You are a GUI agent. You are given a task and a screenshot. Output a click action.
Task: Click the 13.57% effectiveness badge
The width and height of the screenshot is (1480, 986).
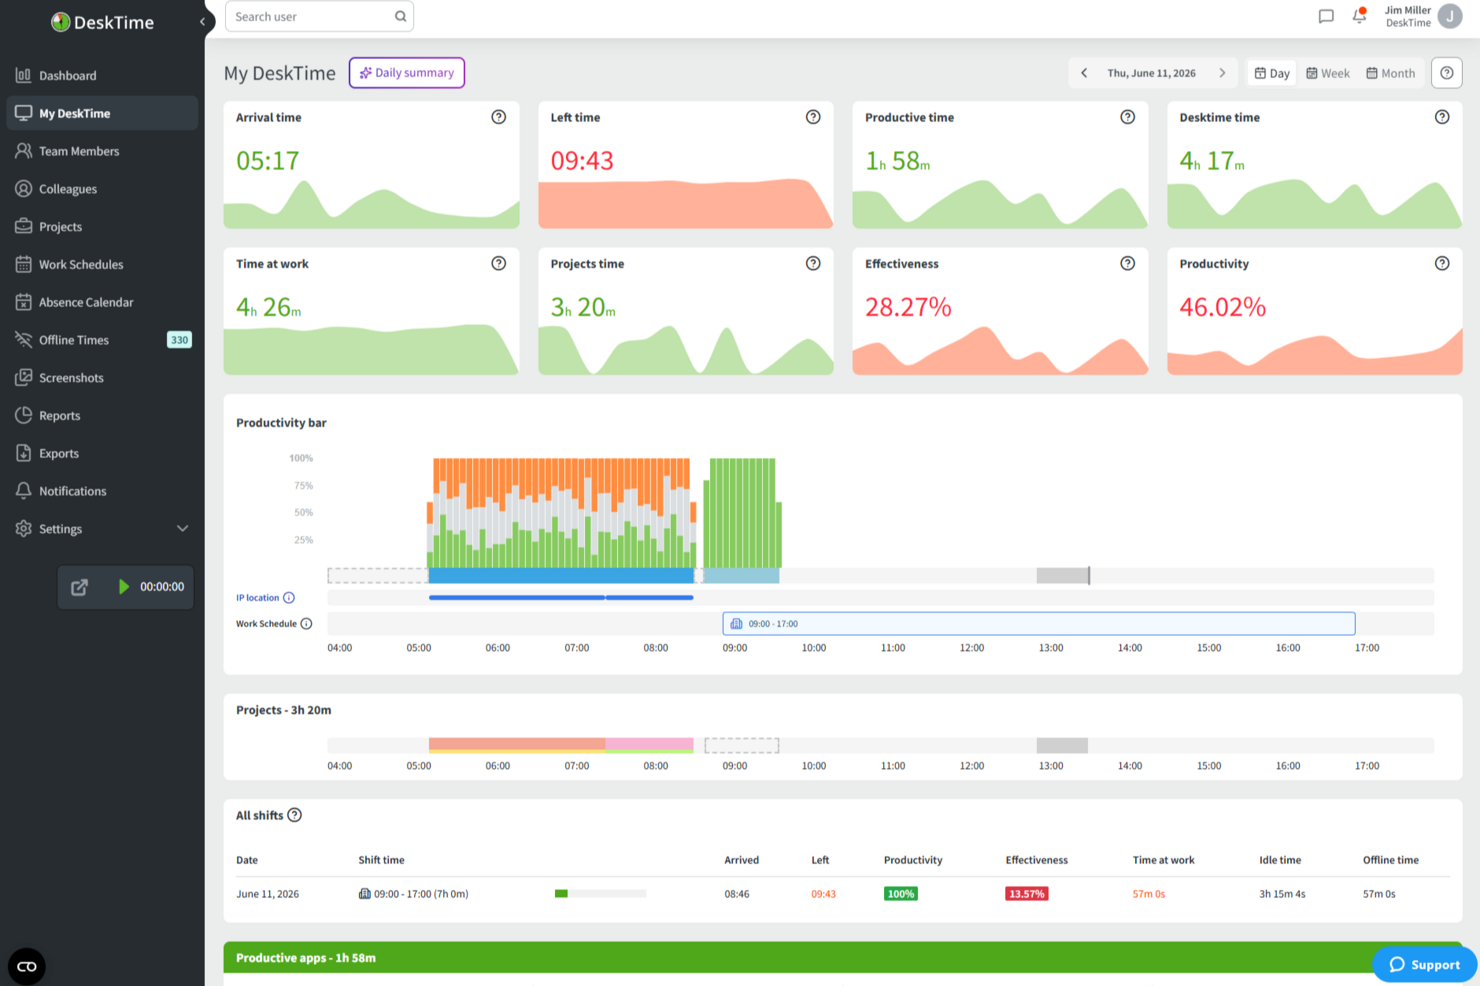click(x=1027, y=894)
